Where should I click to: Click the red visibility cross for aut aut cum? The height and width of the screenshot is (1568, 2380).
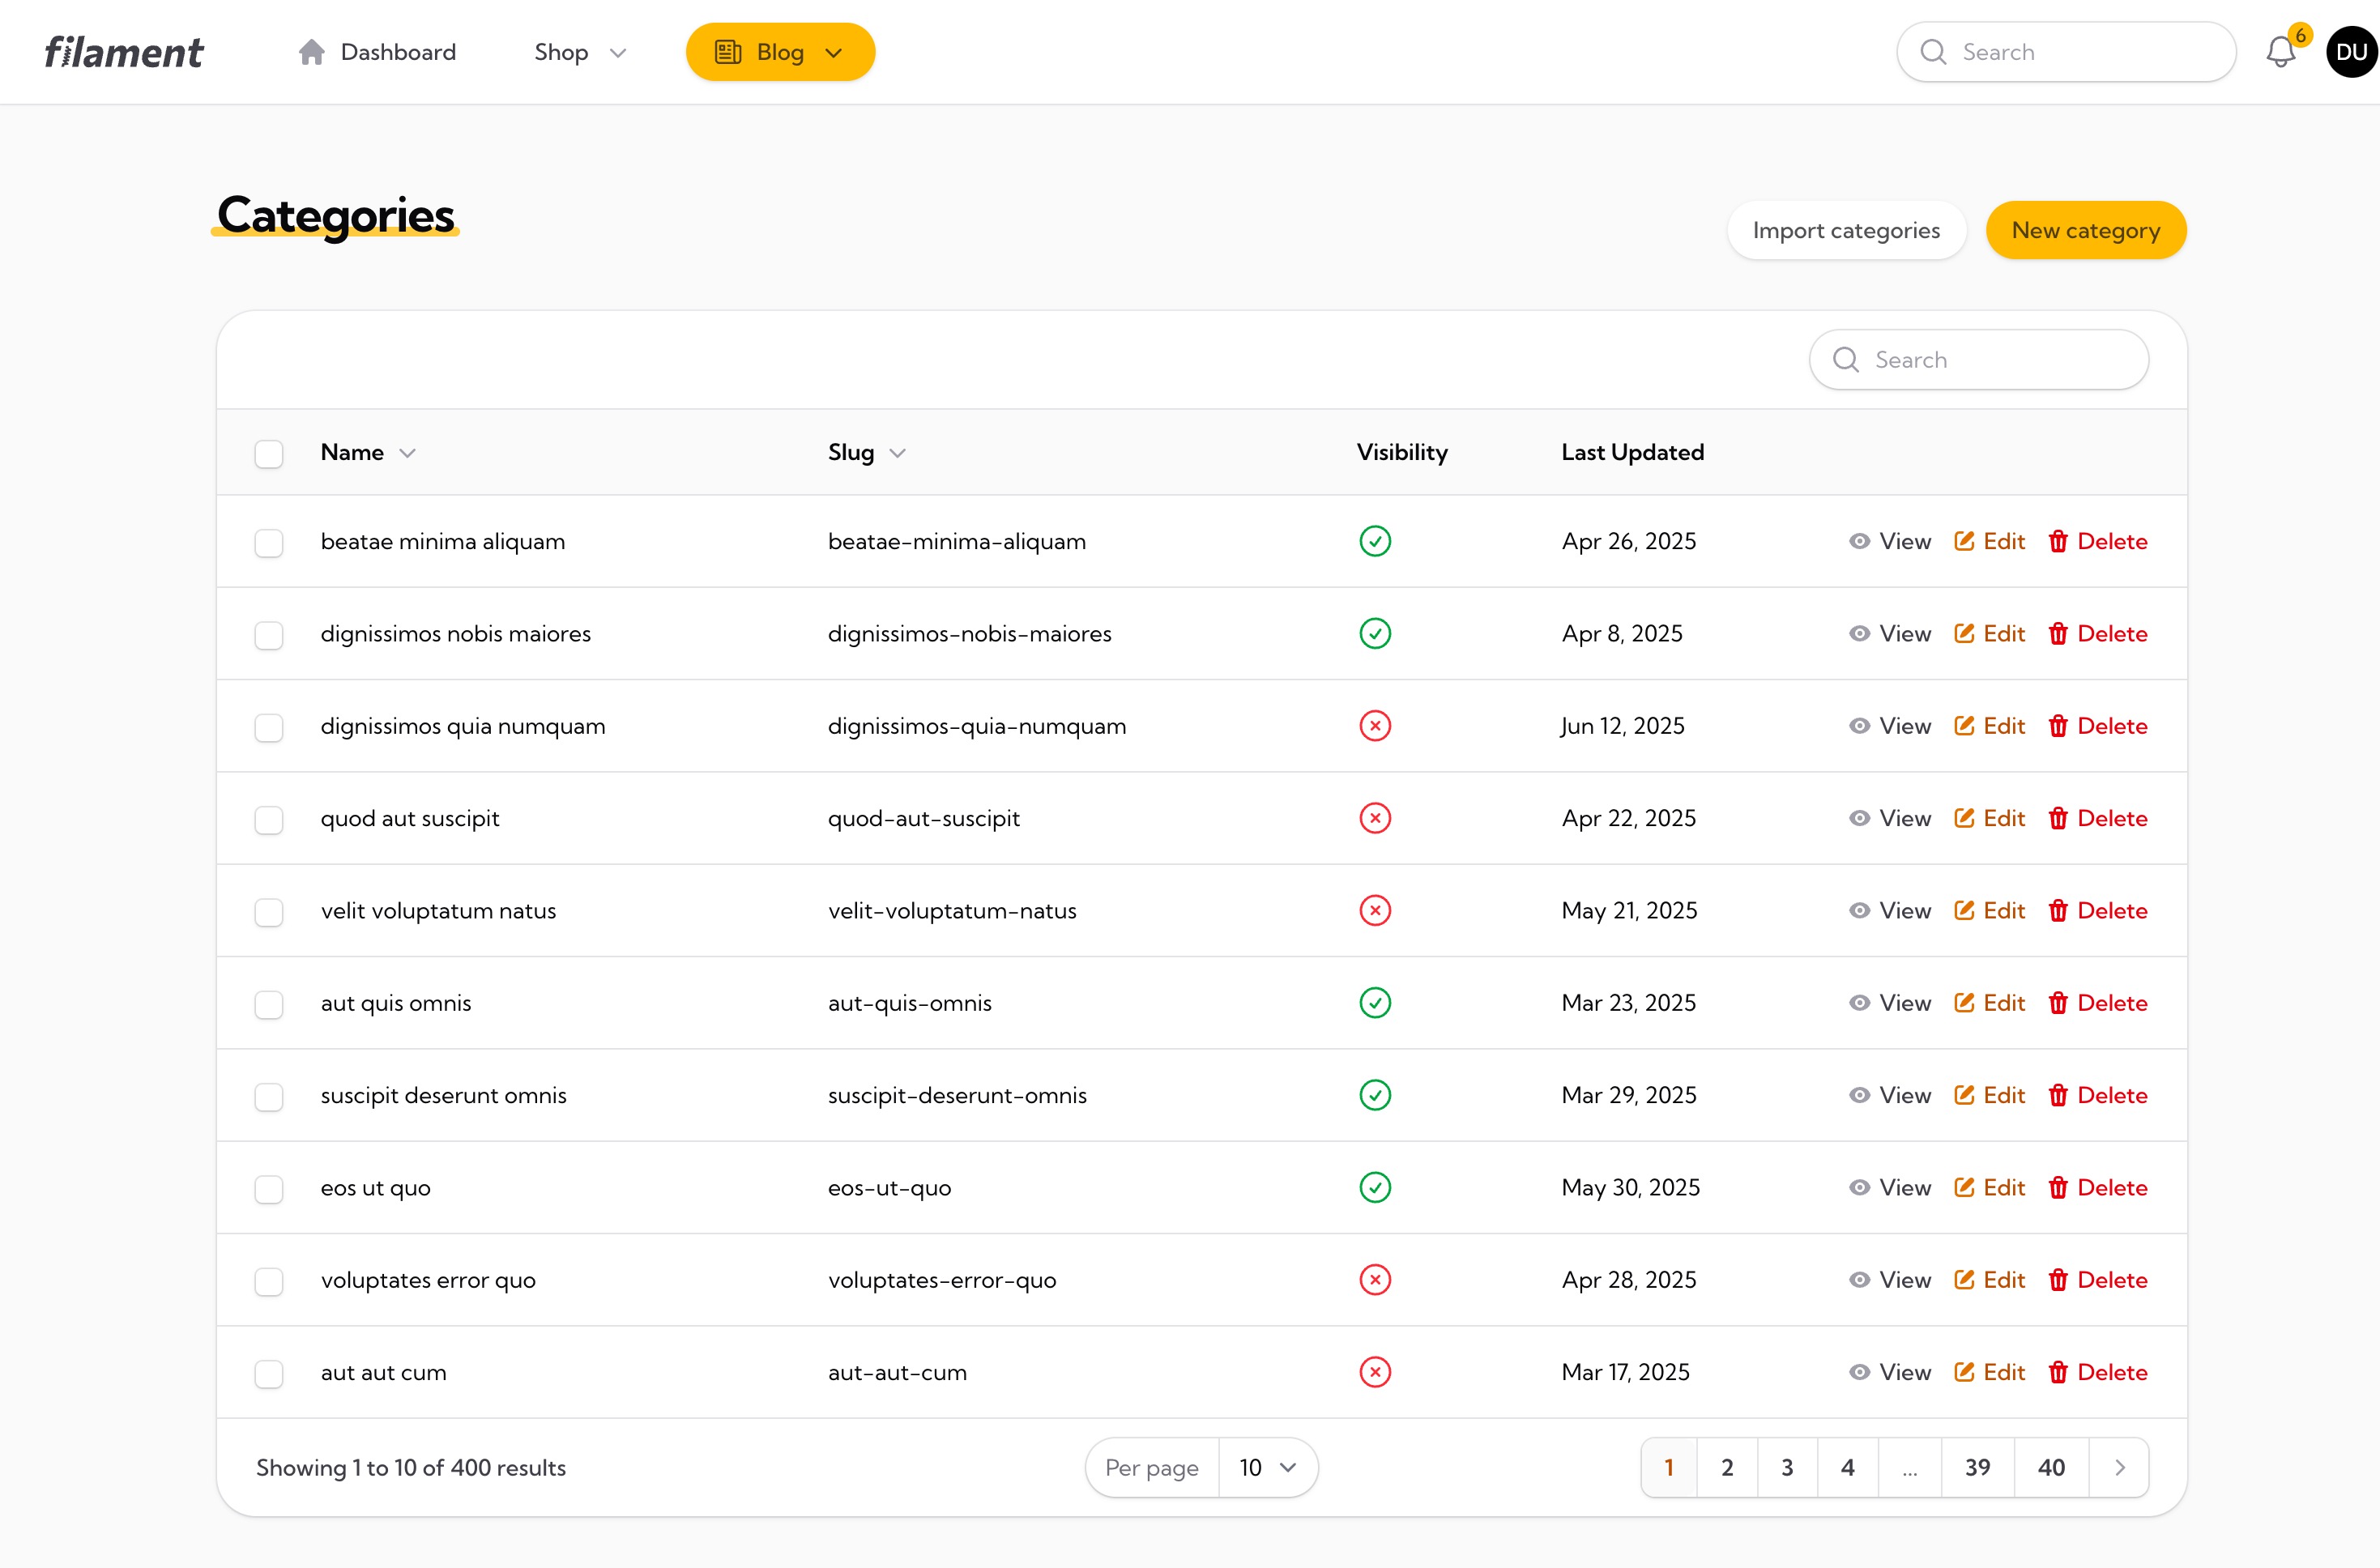pyautogui.click(x=1375, y=1372)
